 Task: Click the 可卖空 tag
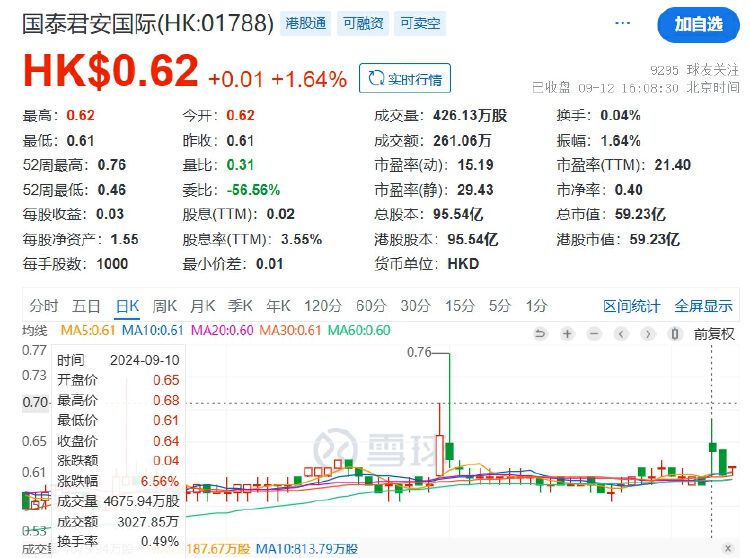coord(420,23)
